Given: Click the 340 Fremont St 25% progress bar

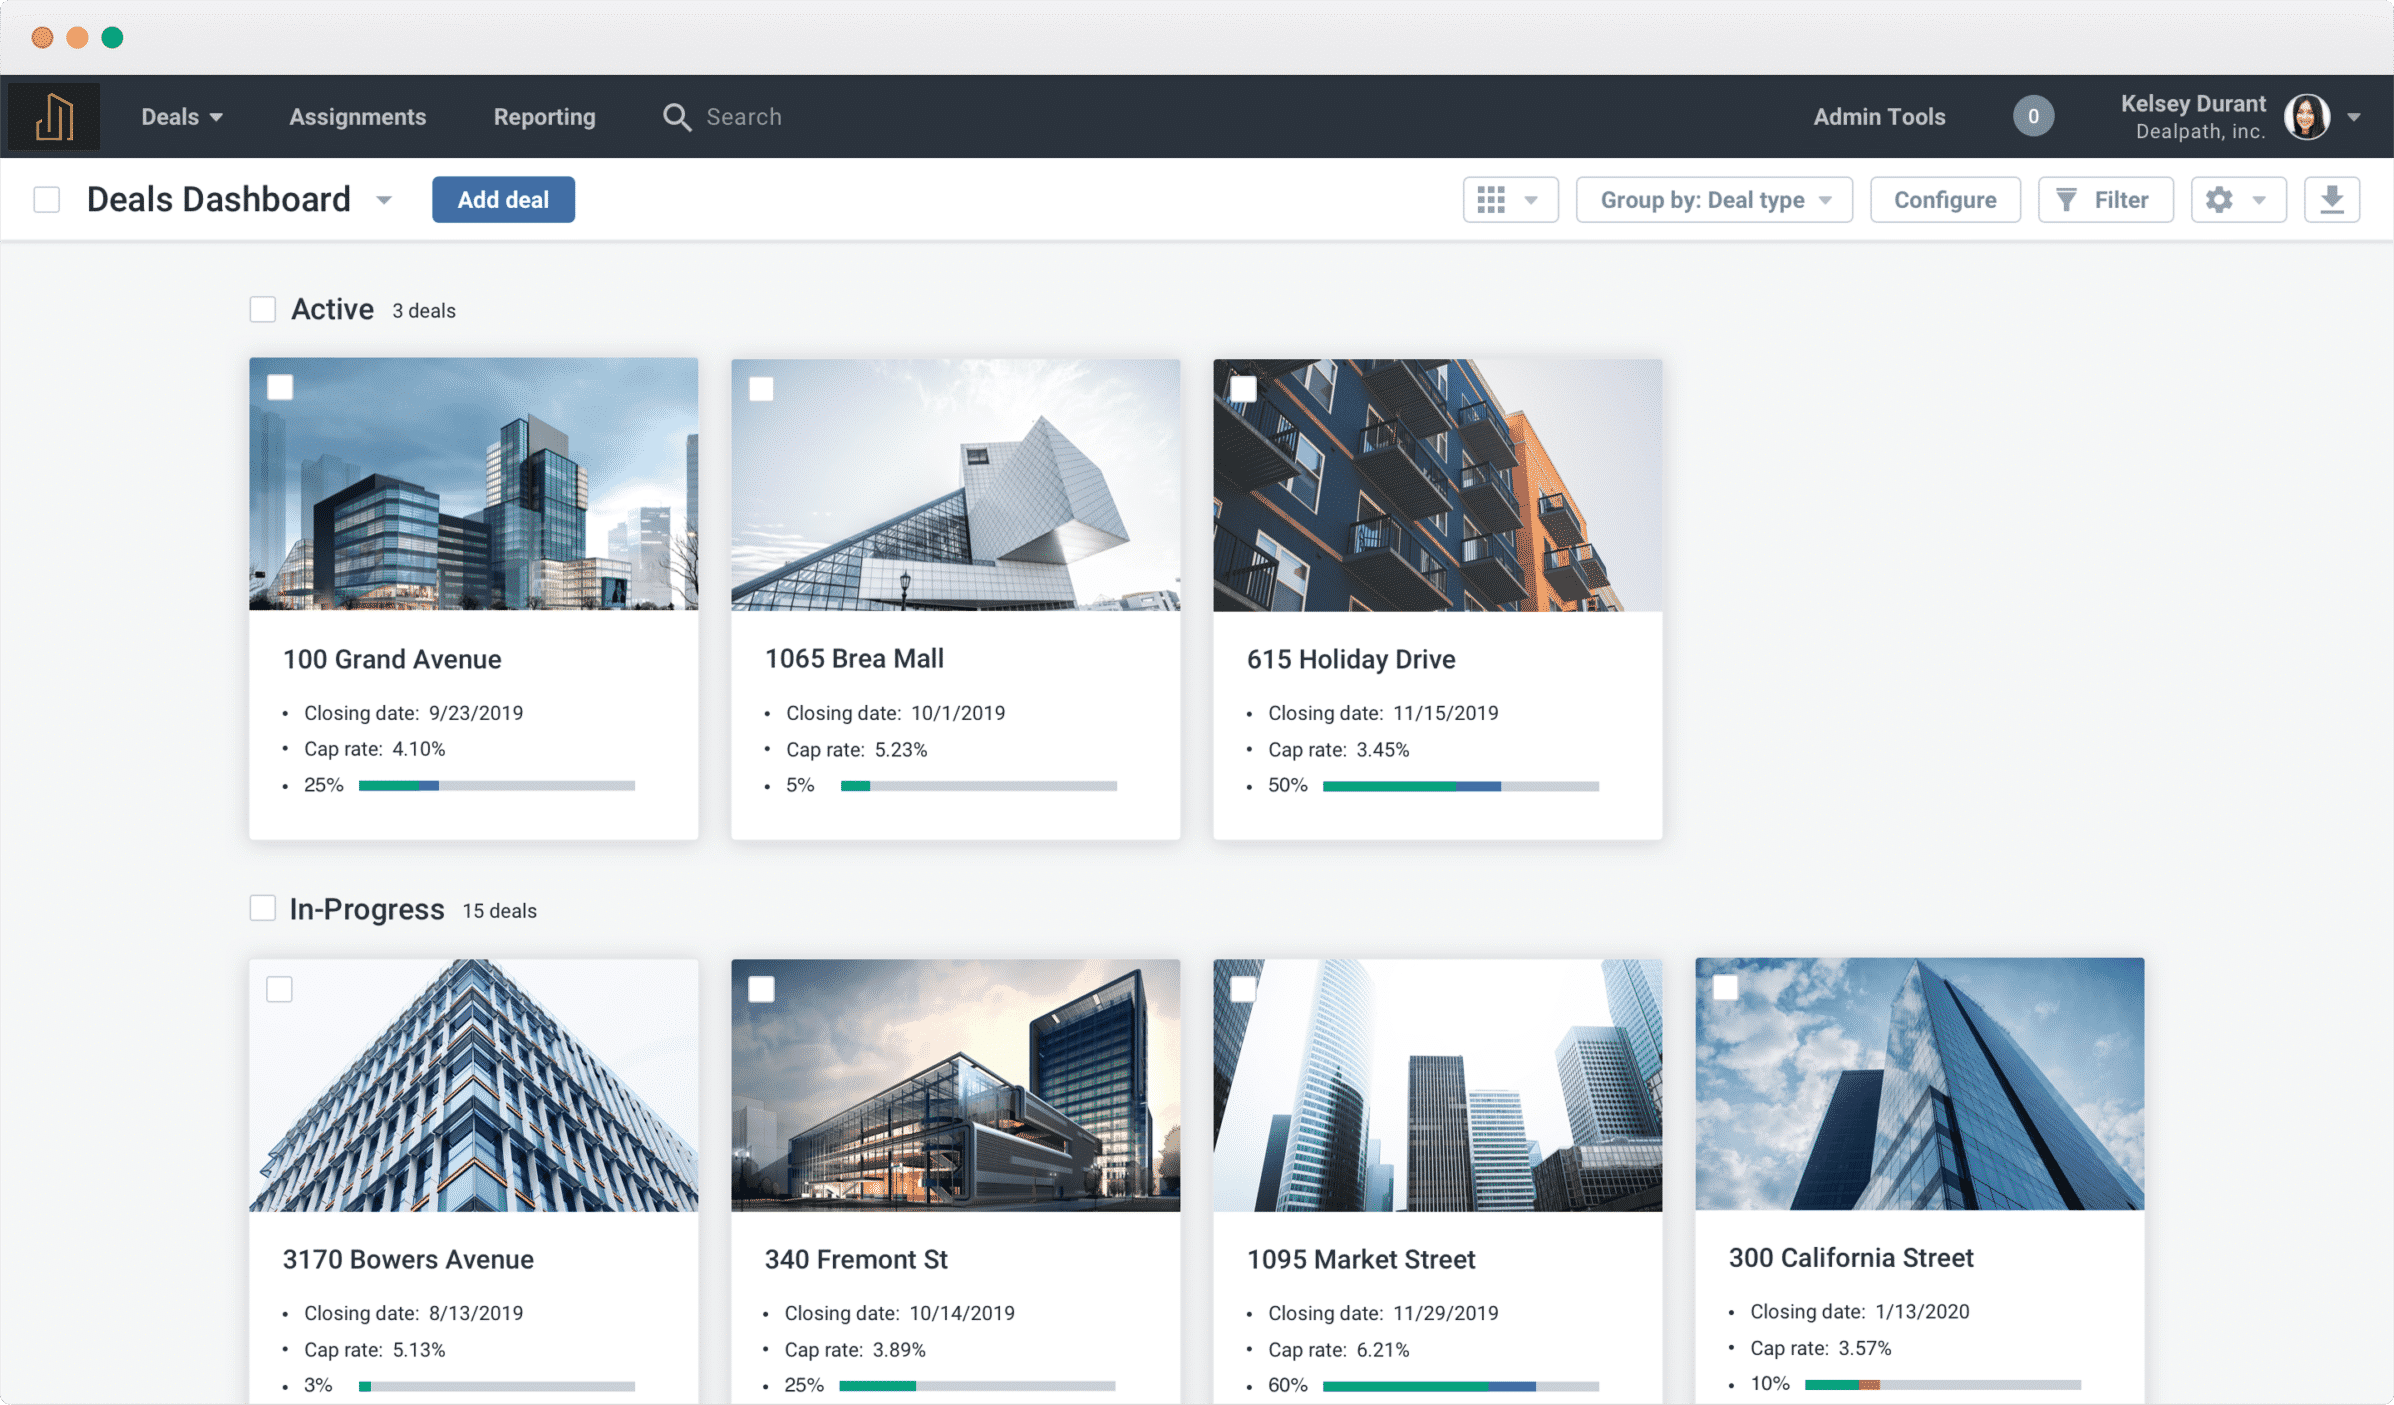Looking at the screenshot, I should [x=977, y=1386].
